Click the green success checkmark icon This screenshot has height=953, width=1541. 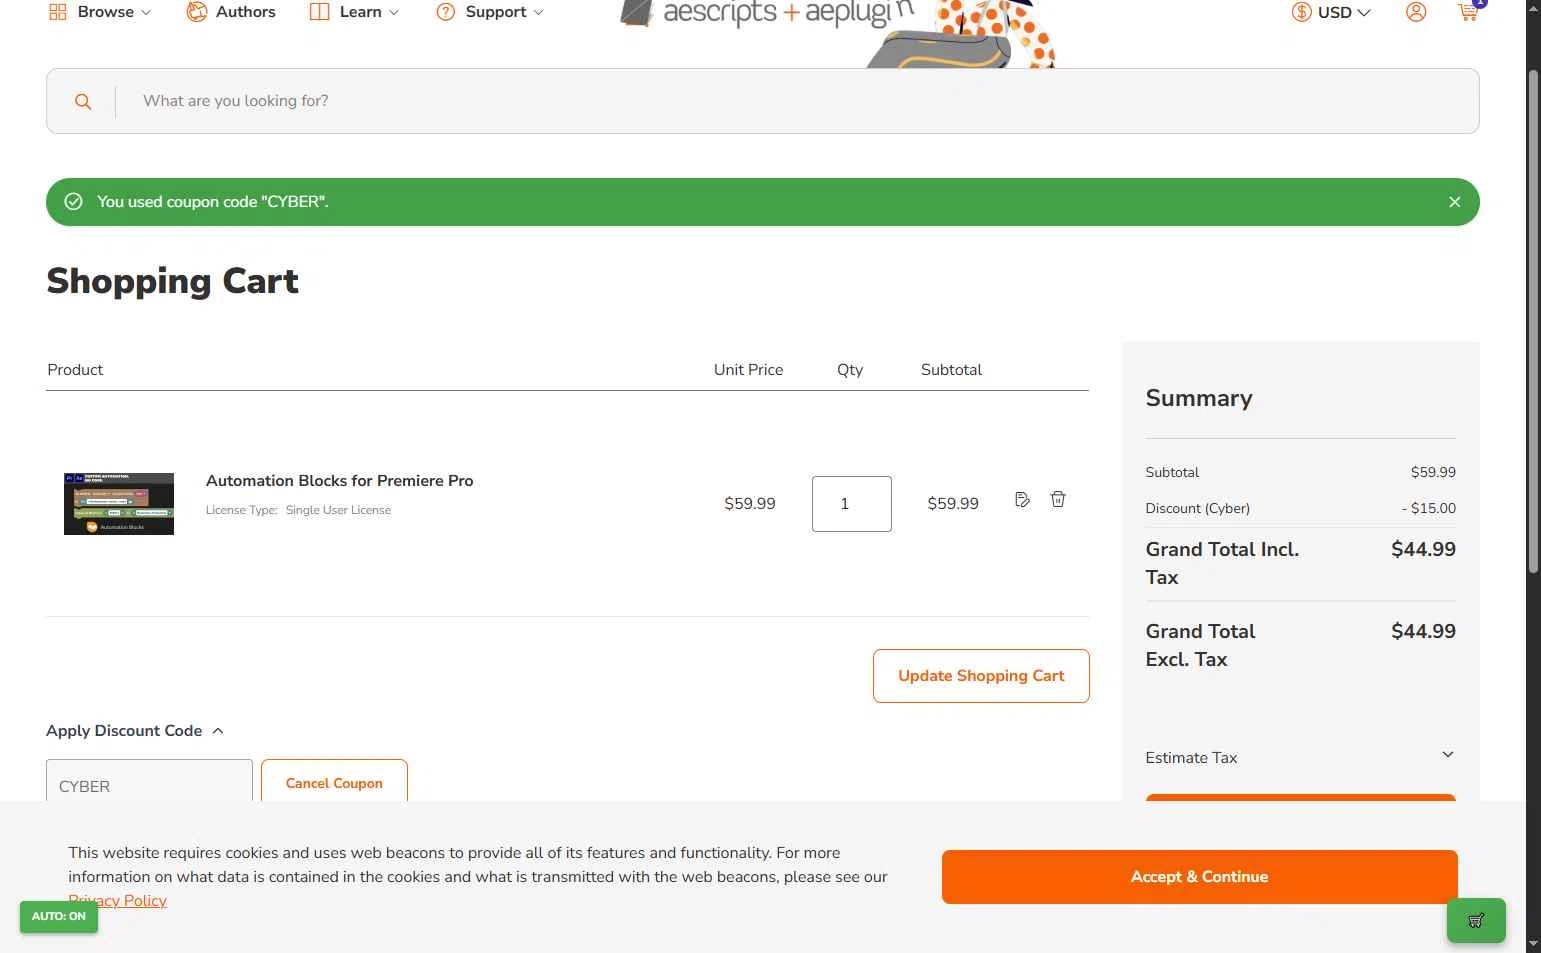pyautogui.click(x=74, y=202)
